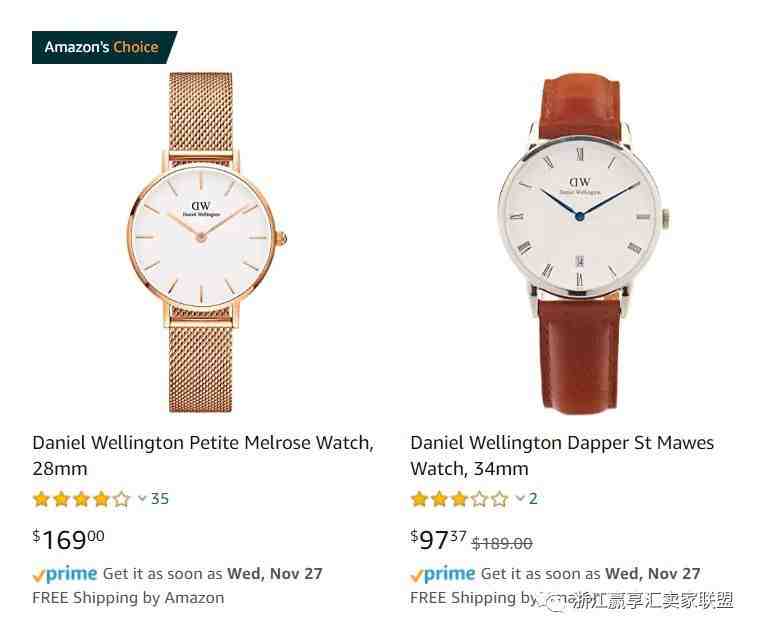Screen dimensions: 758x634
Task: Open Daniel Wellington Dapper St Mawes title link
Action: (x=562, y=456)
